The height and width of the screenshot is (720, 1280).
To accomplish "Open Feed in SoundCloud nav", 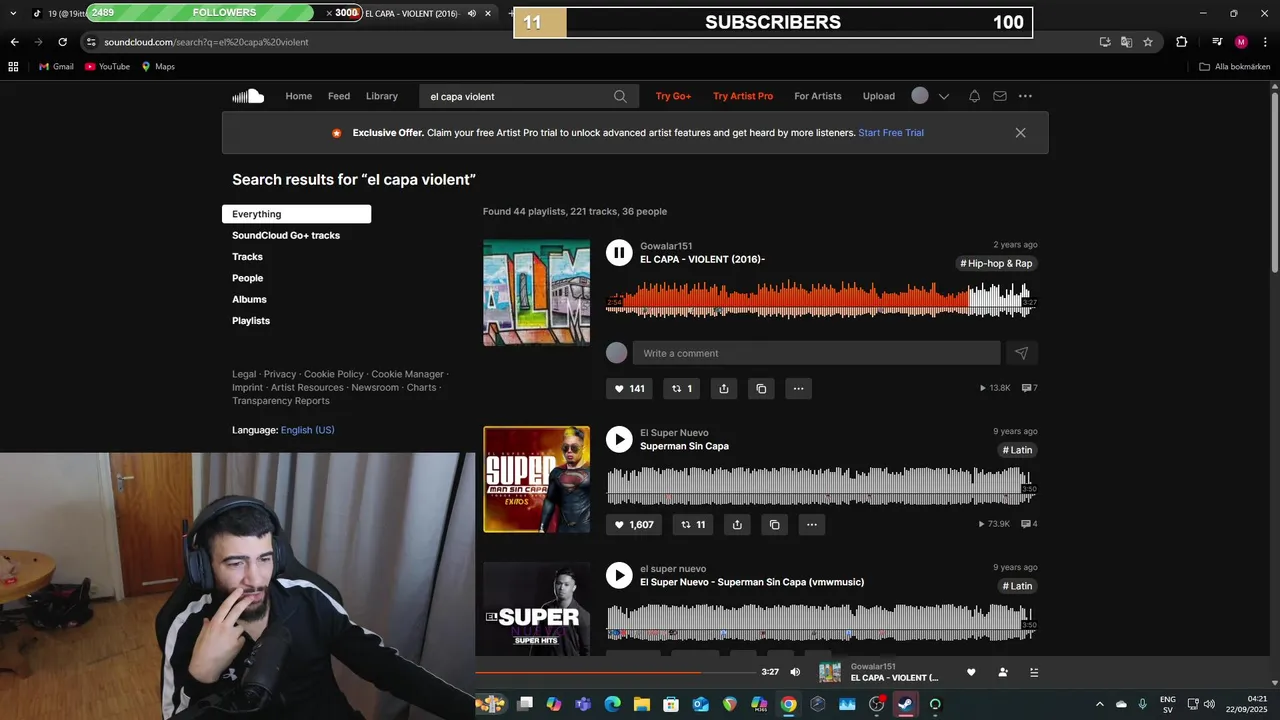I will (339, 96).
